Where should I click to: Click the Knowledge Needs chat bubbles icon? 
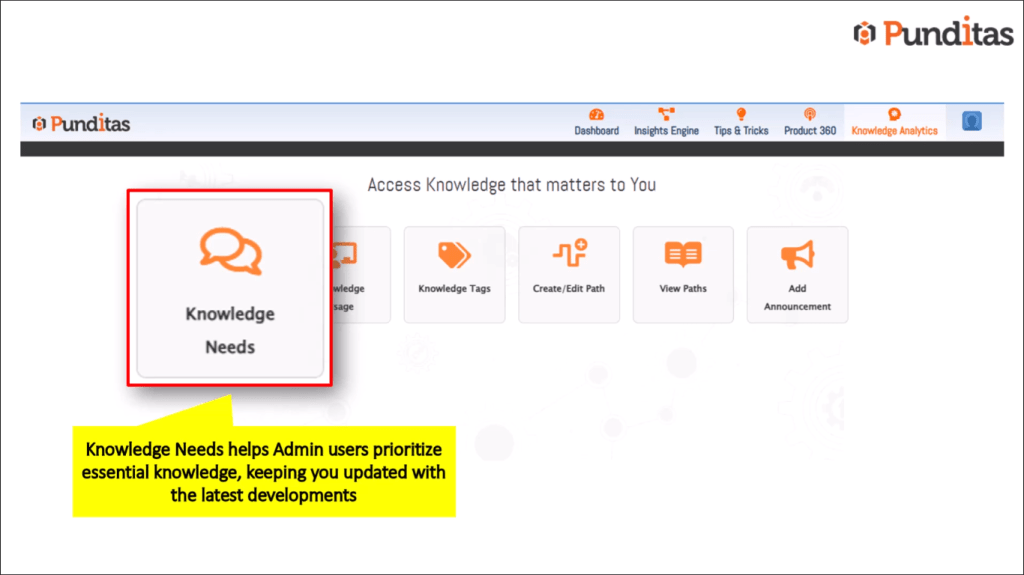(230, 252)
